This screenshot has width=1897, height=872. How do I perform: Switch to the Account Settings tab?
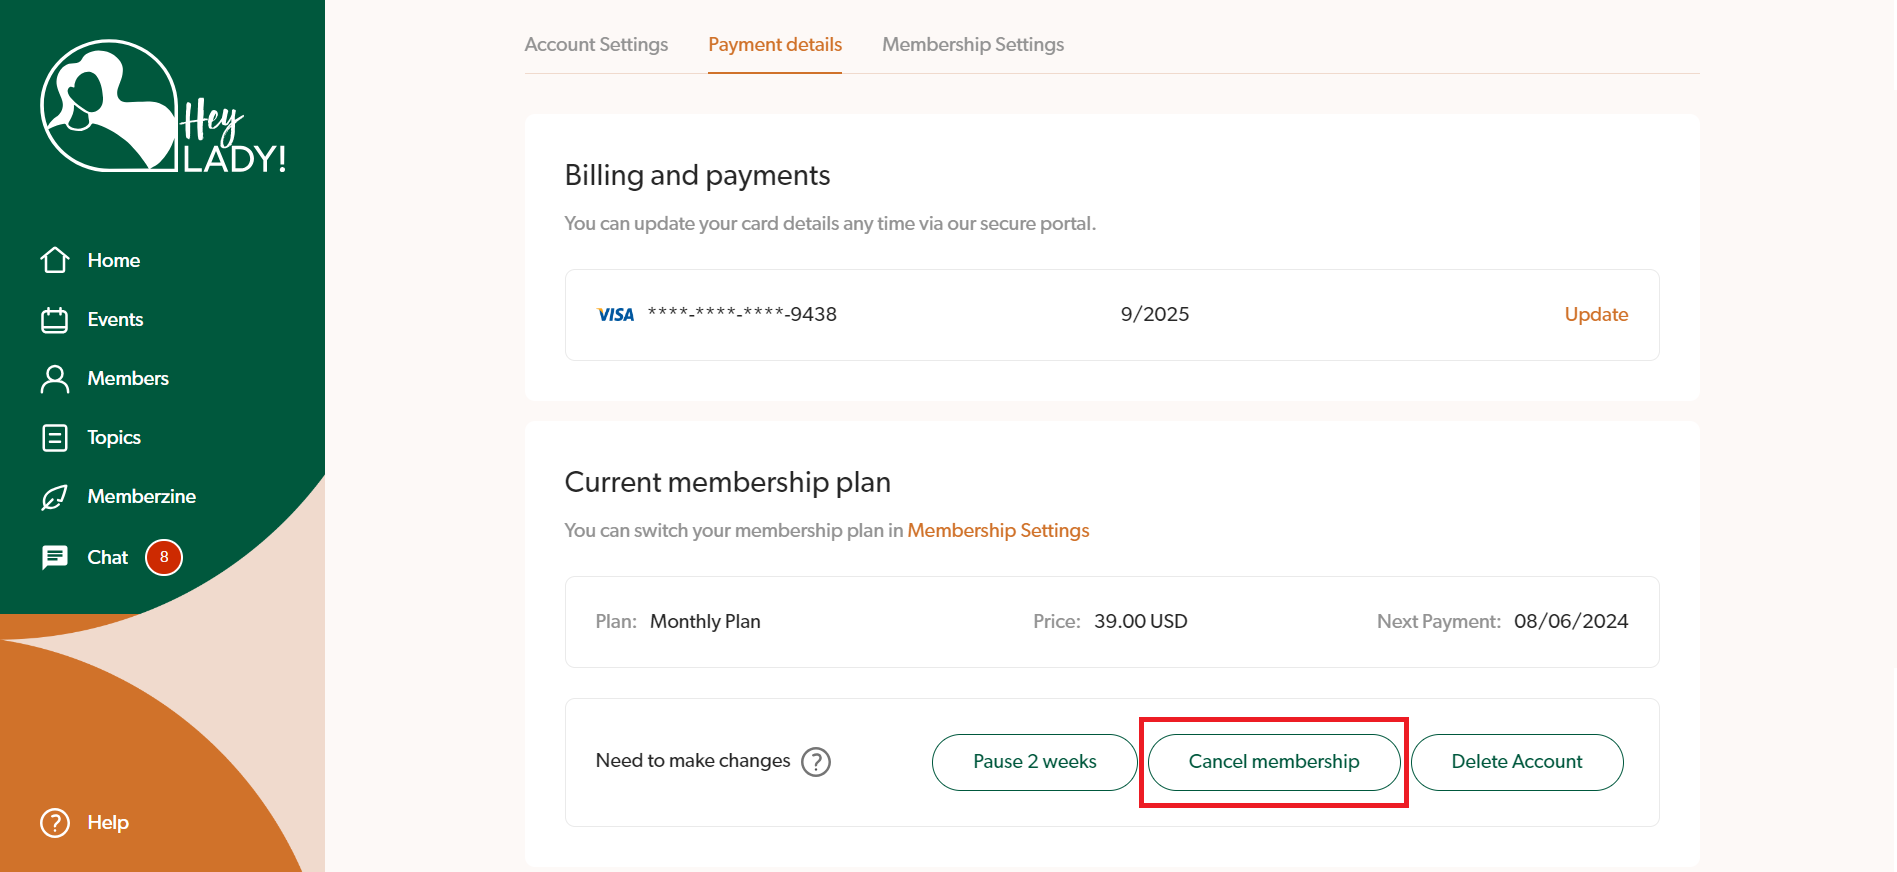596,45
